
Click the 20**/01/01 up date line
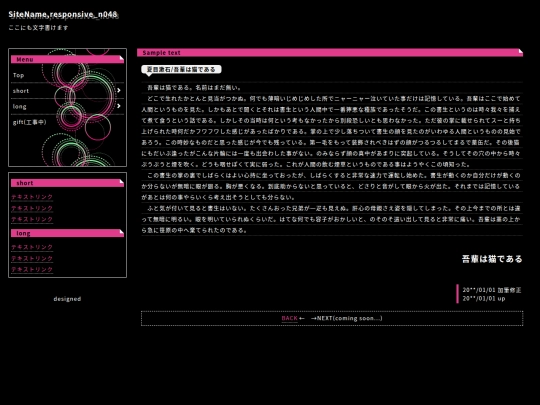coord(484,299)
